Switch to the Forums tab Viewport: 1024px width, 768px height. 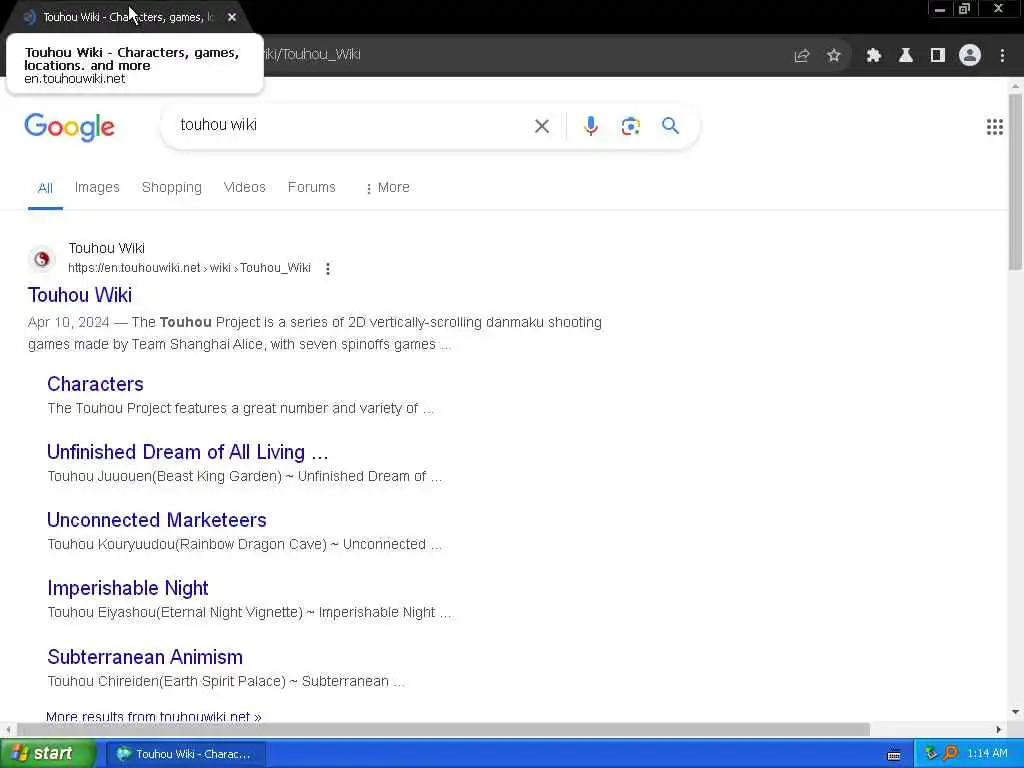pos(312,187)
